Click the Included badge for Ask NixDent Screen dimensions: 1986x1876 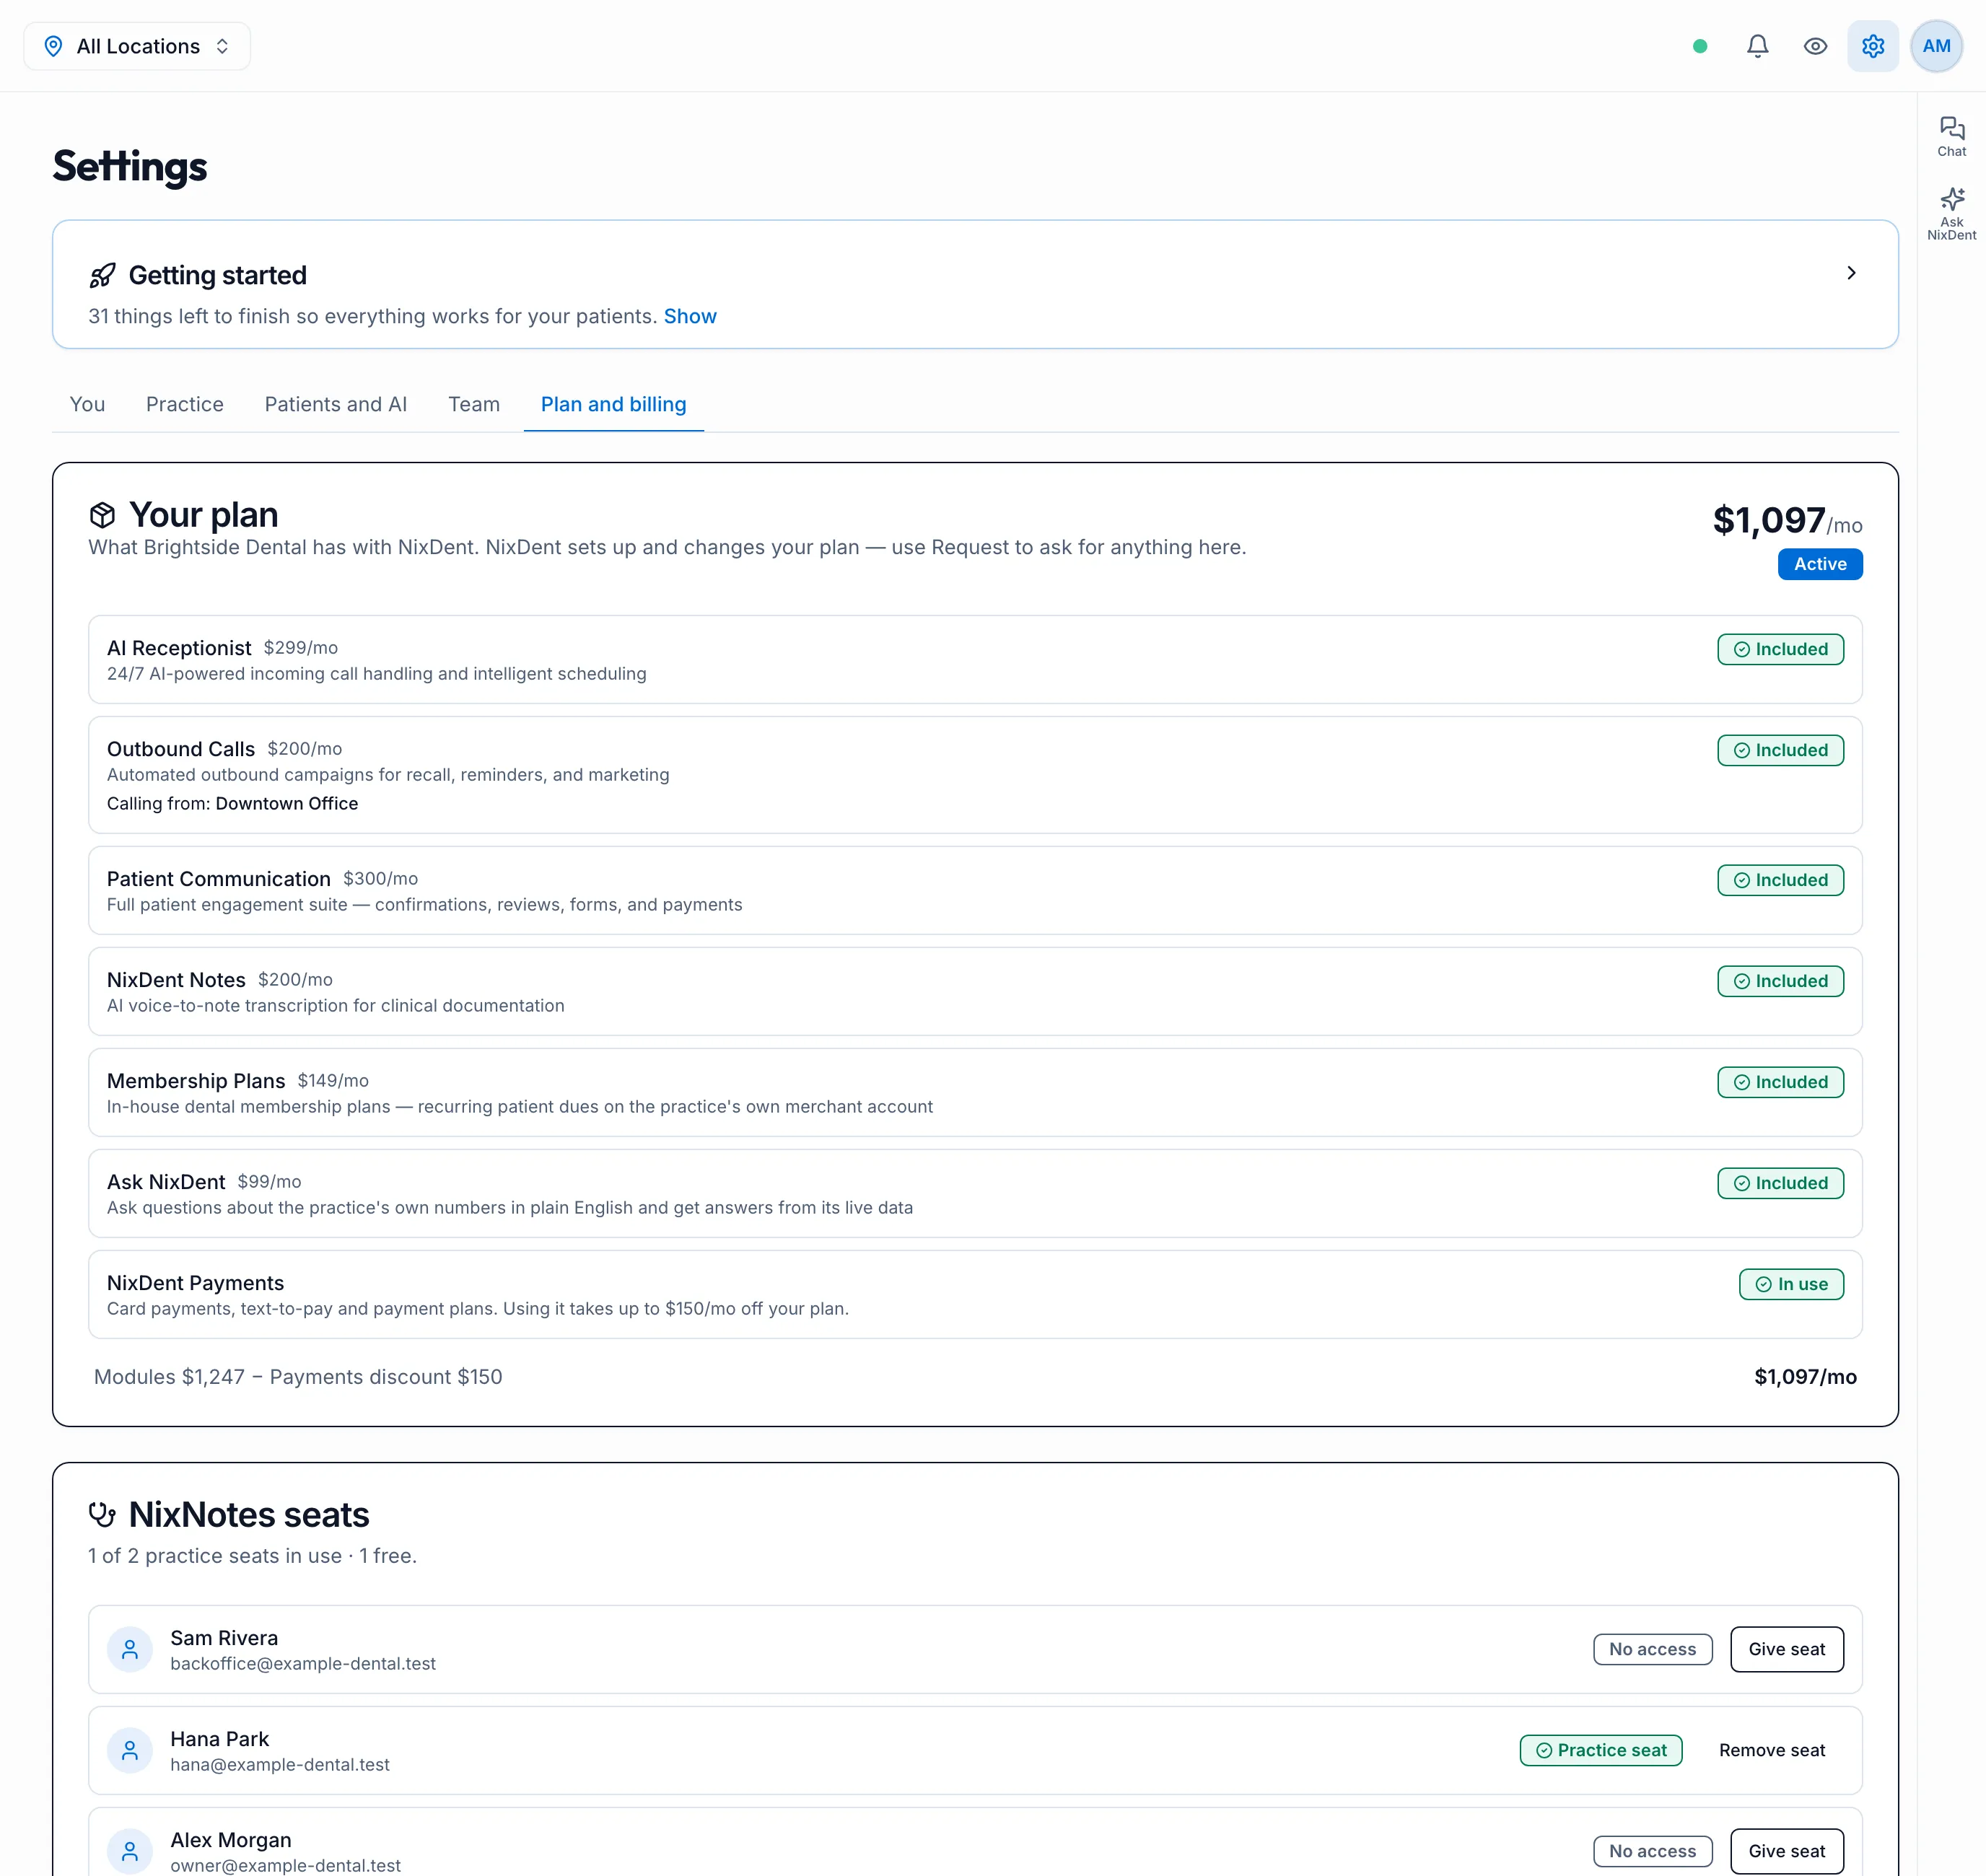[x=1781, y=1183]
